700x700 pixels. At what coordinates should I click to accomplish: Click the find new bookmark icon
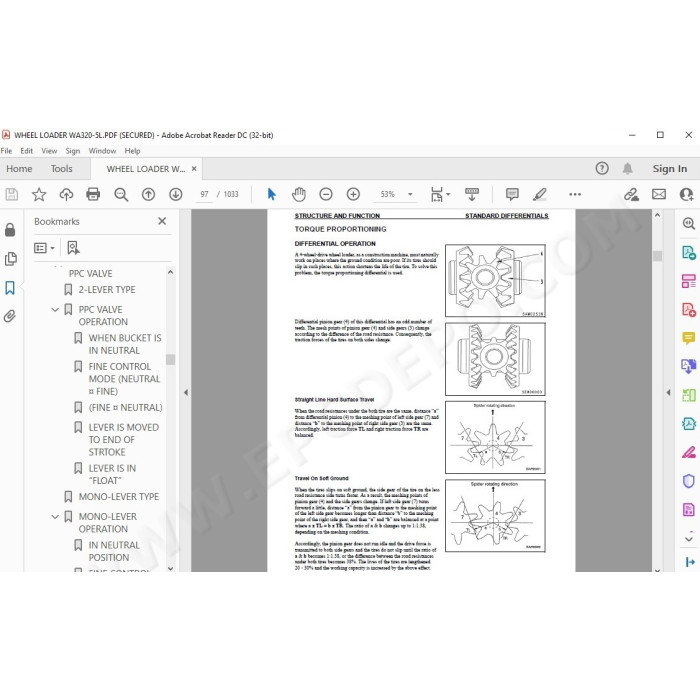(x=73, y=247)
